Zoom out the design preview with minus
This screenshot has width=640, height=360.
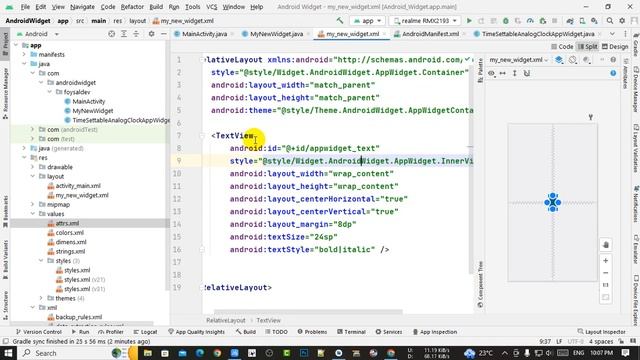[x=606, y=273]
